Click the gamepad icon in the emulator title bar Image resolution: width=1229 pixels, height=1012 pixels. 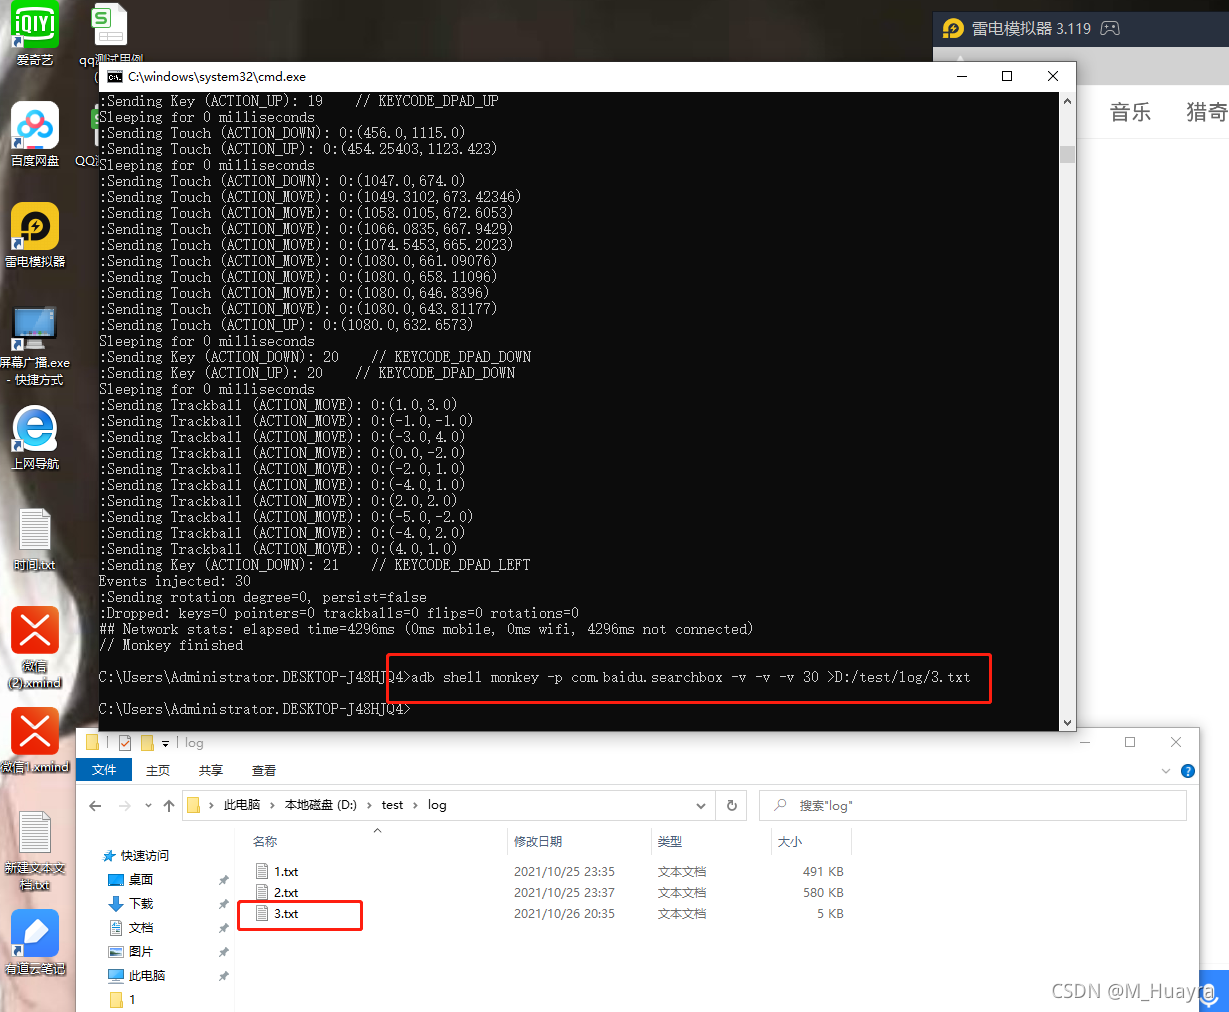[1110, 29]
